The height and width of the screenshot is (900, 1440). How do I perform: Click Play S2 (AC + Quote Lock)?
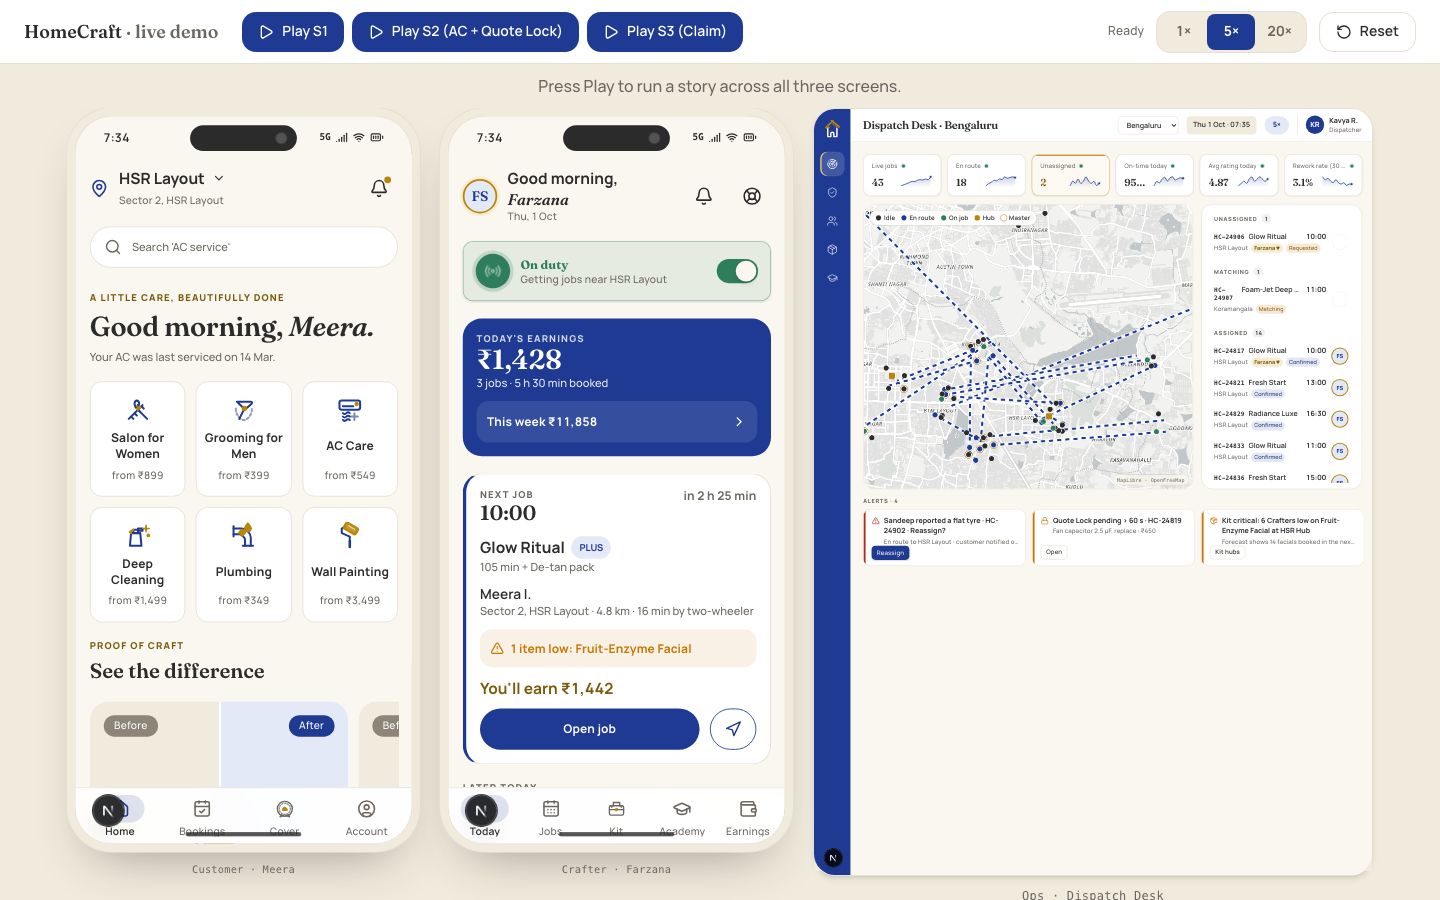coord(465,32)
